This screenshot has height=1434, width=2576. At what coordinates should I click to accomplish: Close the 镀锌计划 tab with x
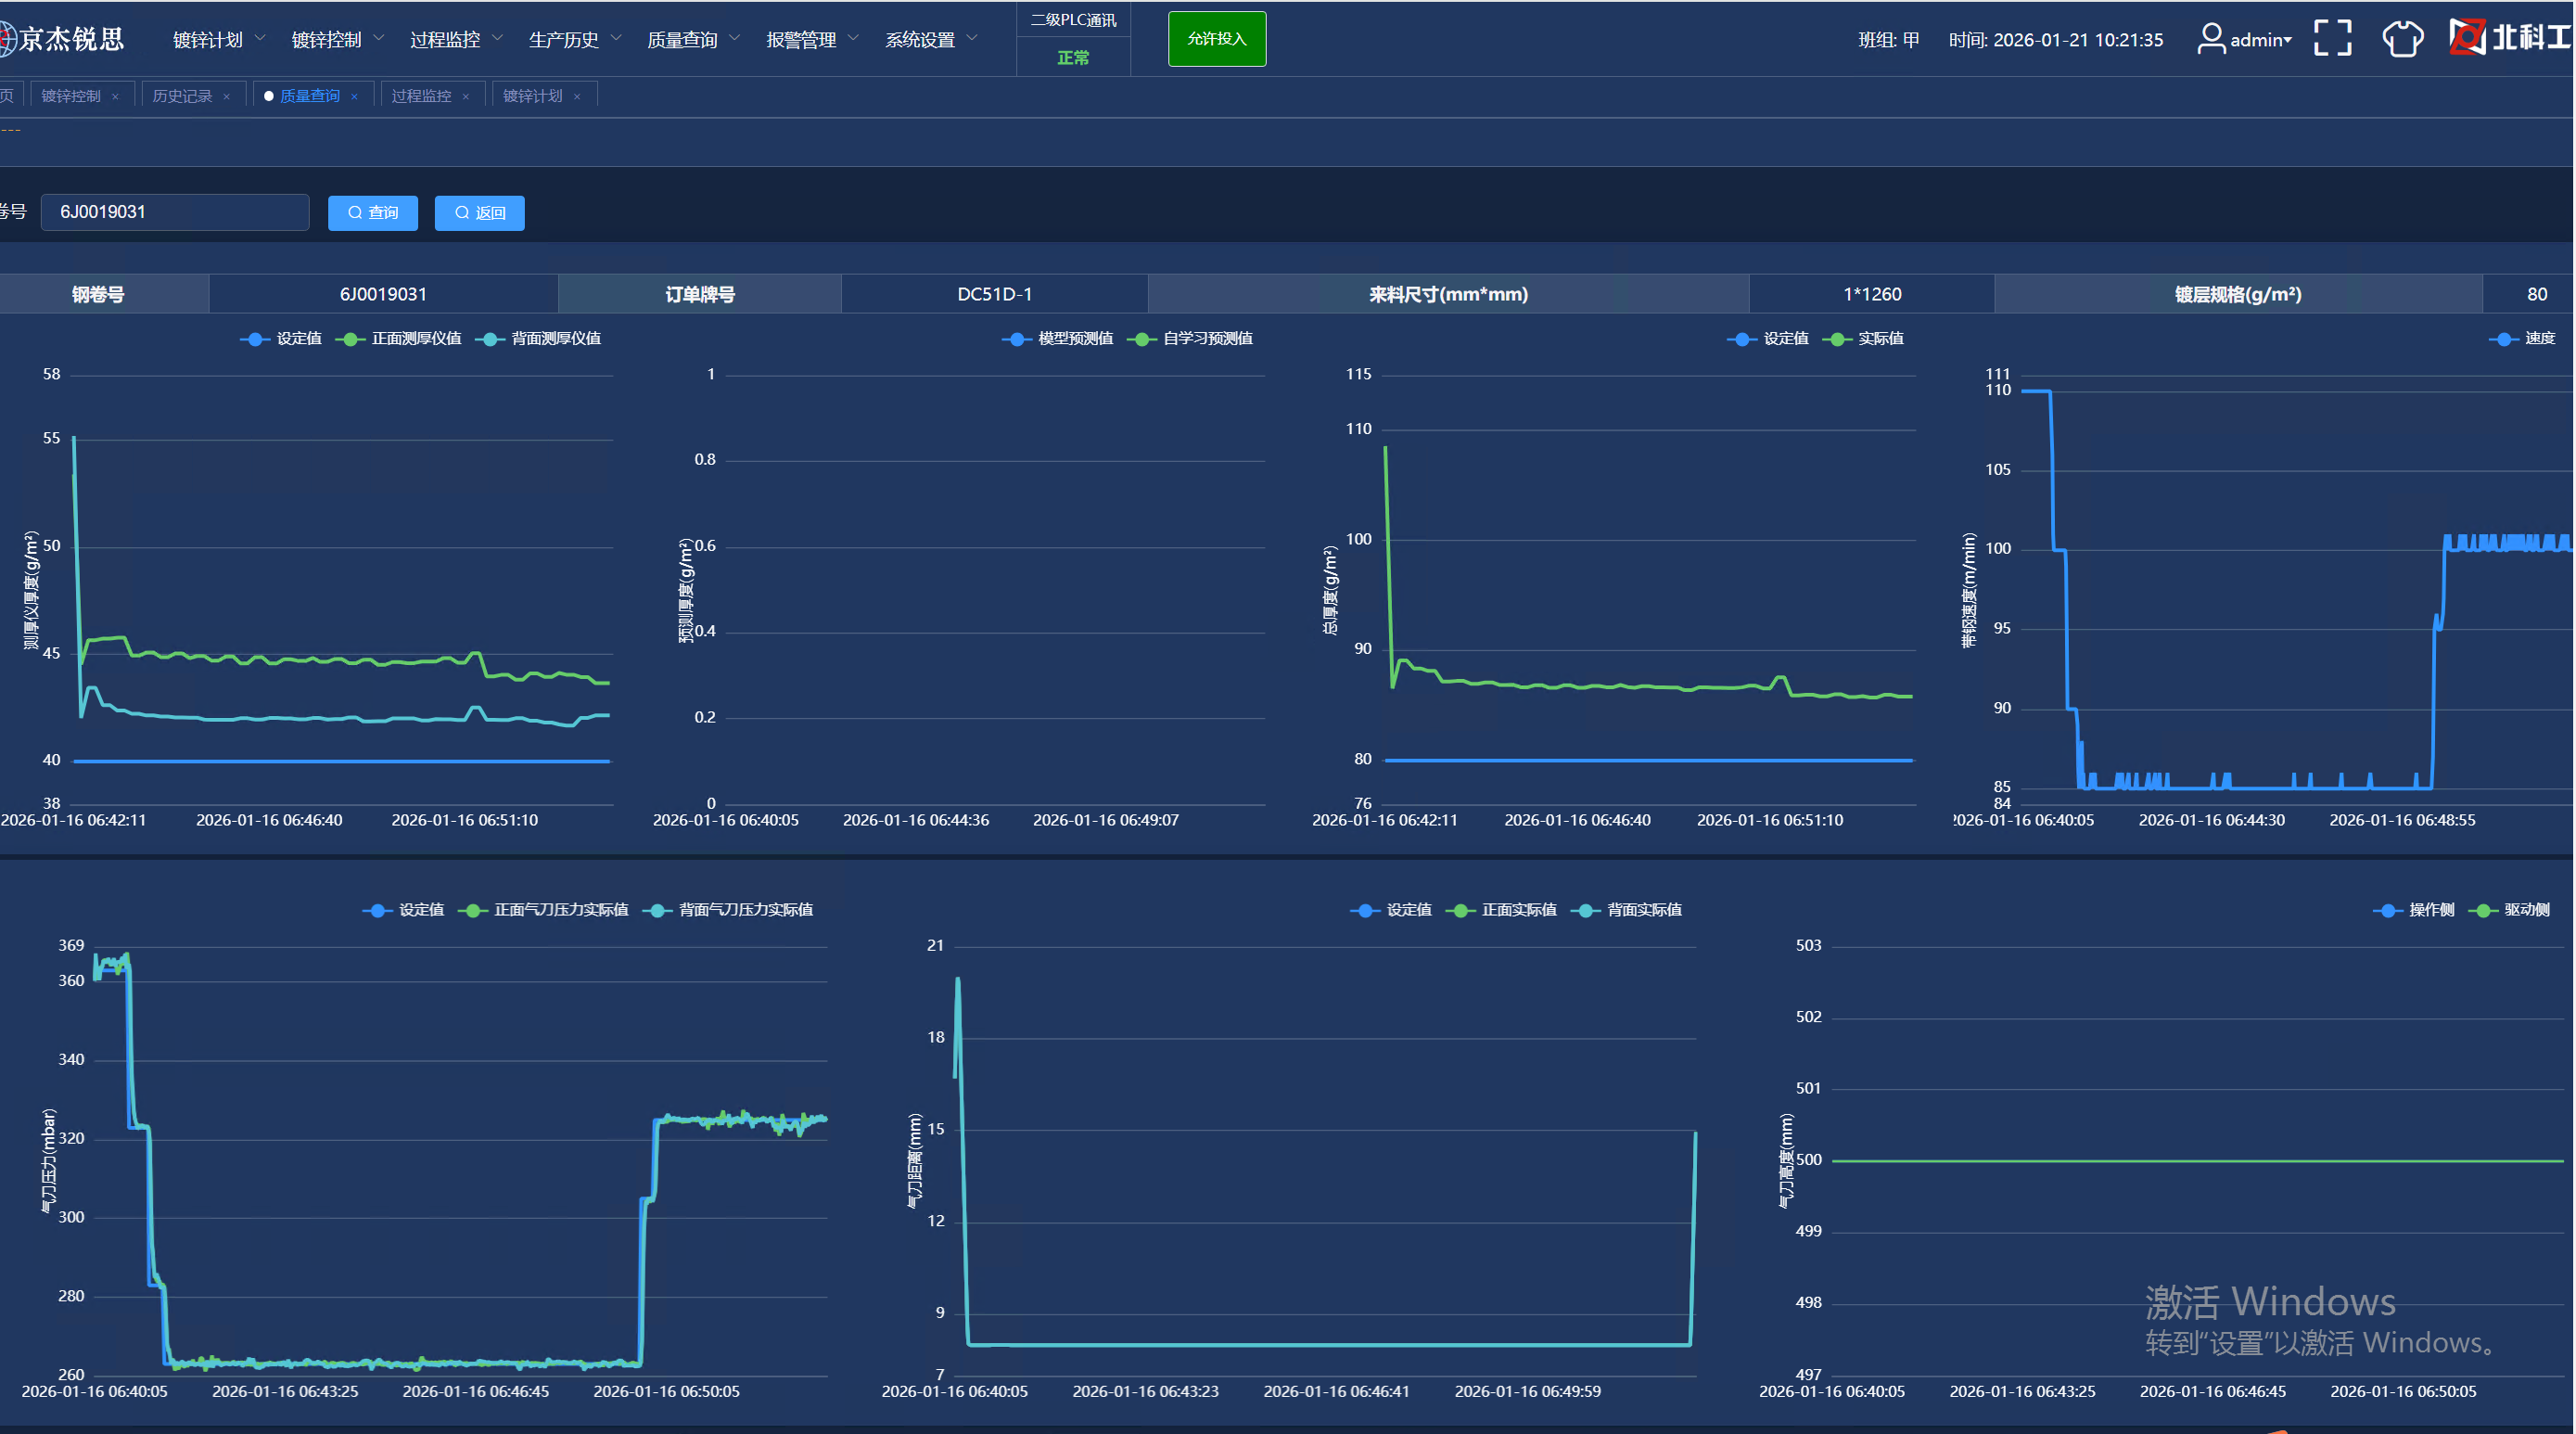577,97
